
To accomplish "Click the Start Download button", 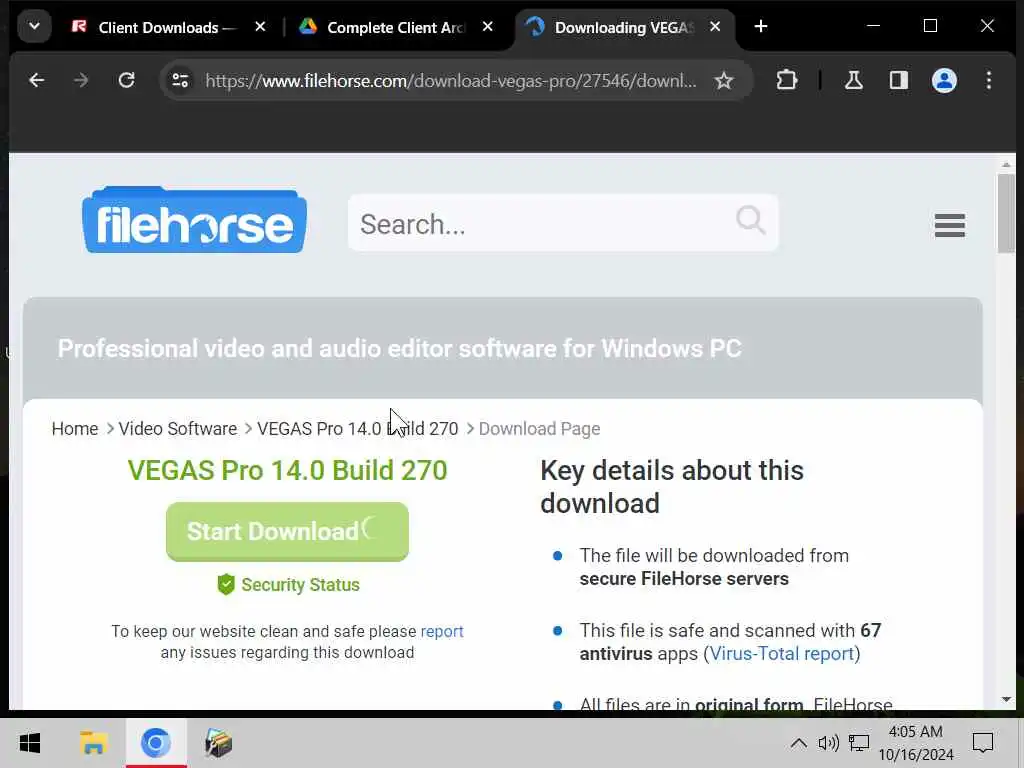I will point(287,532).
